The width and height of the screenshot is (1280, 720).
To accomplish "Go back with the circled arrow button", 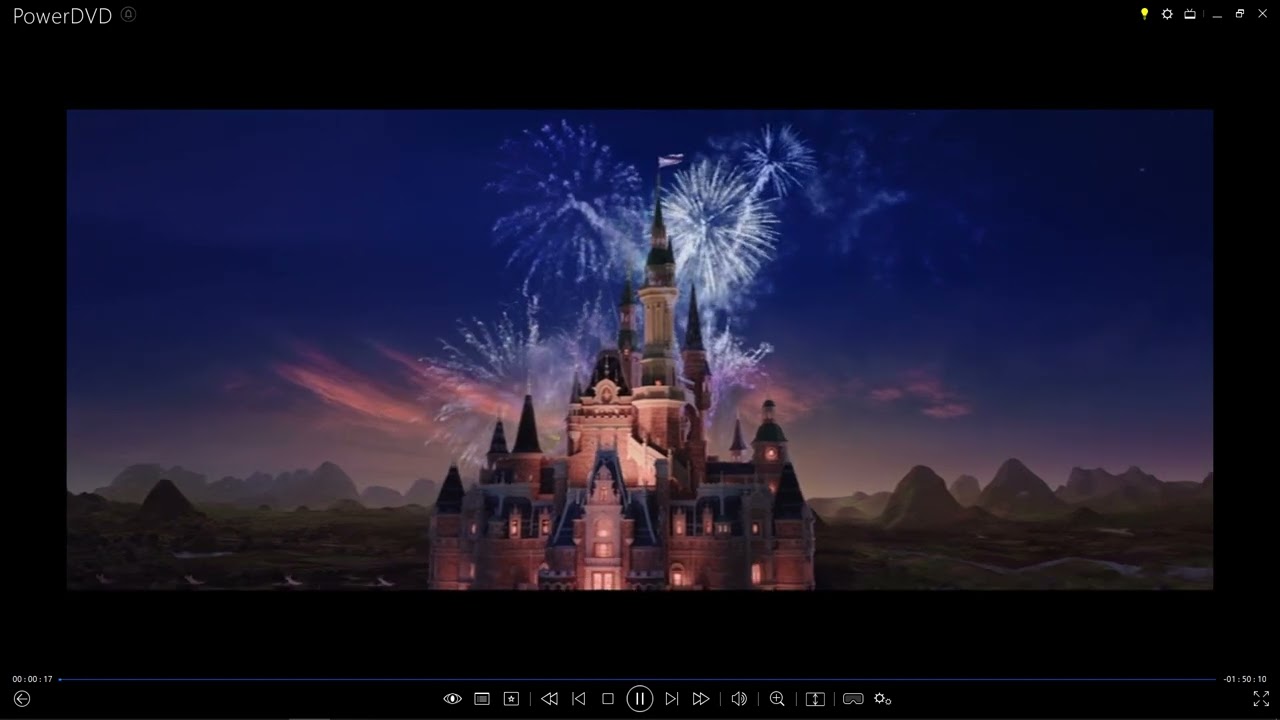I will [x=22, y=699].
